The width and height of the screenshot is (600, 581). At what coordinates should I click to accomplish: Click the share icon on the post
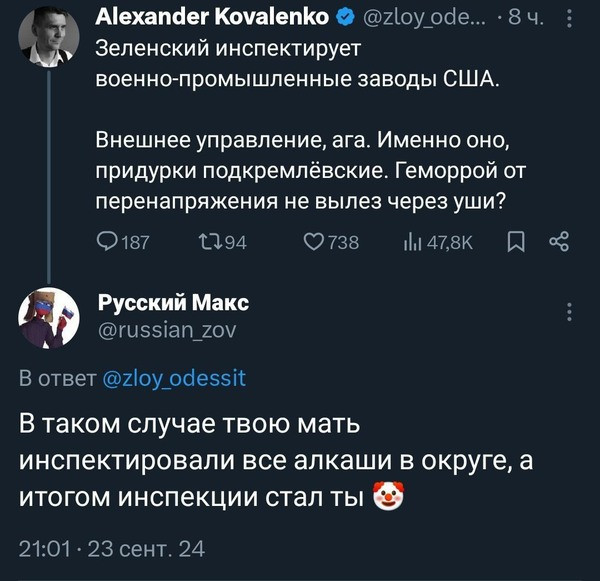559,241
